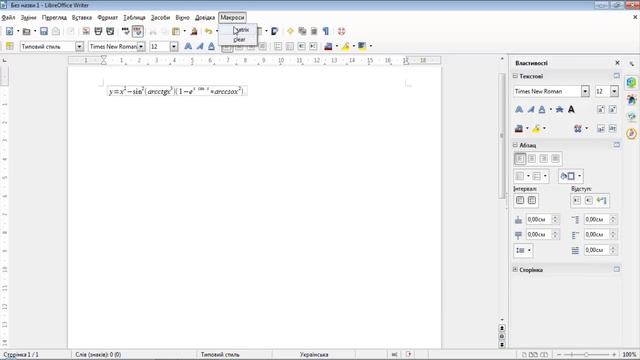Open sidebar font name dropdown

[x=585, y=91]
